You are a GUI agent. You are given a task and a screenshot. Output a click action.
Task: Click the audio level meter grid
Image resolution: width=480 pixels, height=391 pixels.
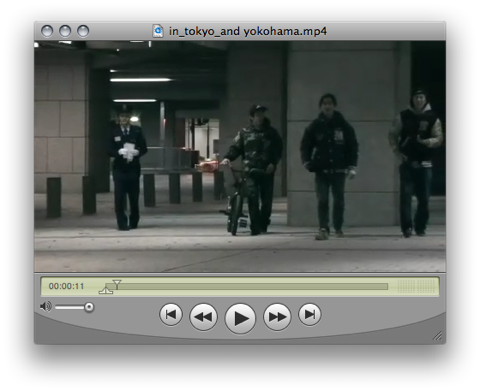pyautogui.click(x=416, y=286)
